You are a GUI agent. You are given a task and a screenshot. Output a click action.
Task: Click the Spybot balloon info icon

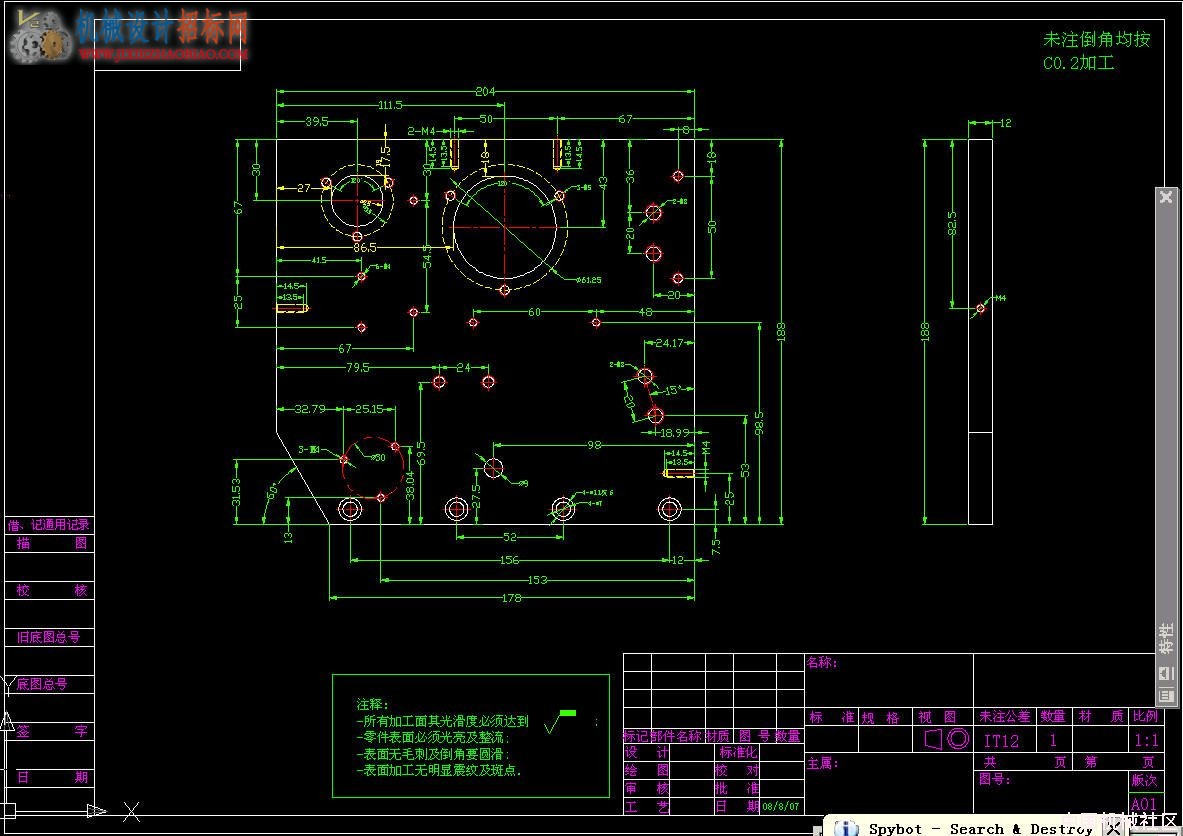[x=846, y=828]
